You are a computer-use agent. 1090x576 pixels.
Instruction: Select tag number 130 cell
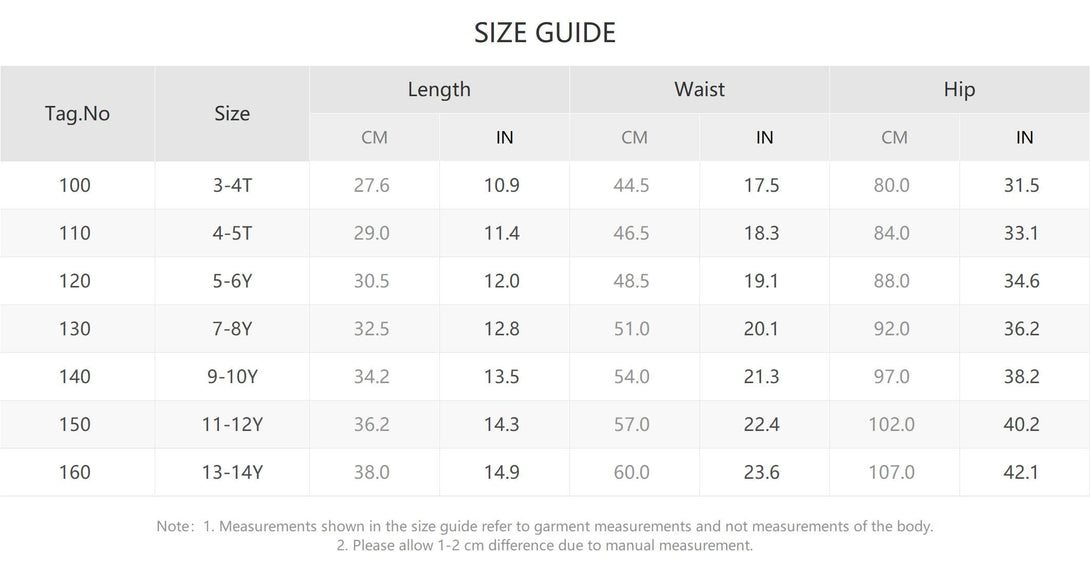tap(75, 328)
